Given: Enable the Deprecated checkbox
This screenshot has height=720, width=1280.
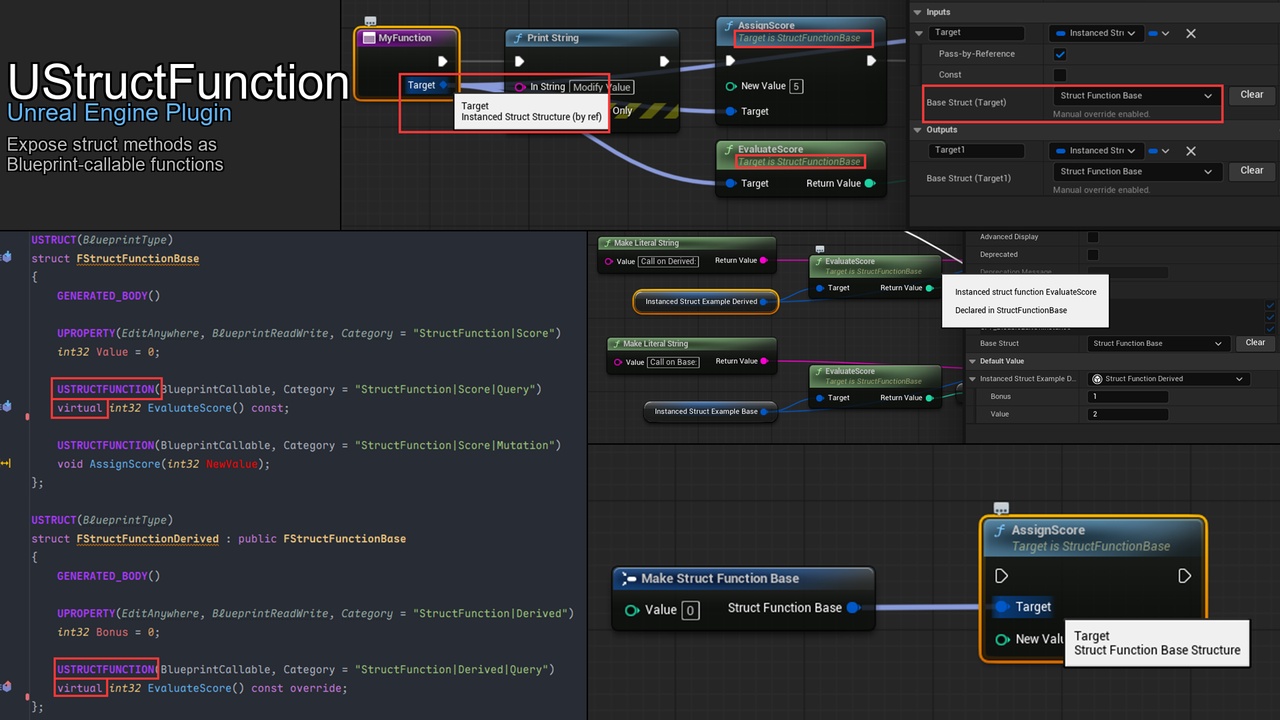Looking at the screenshot, I should point(1093,254).
